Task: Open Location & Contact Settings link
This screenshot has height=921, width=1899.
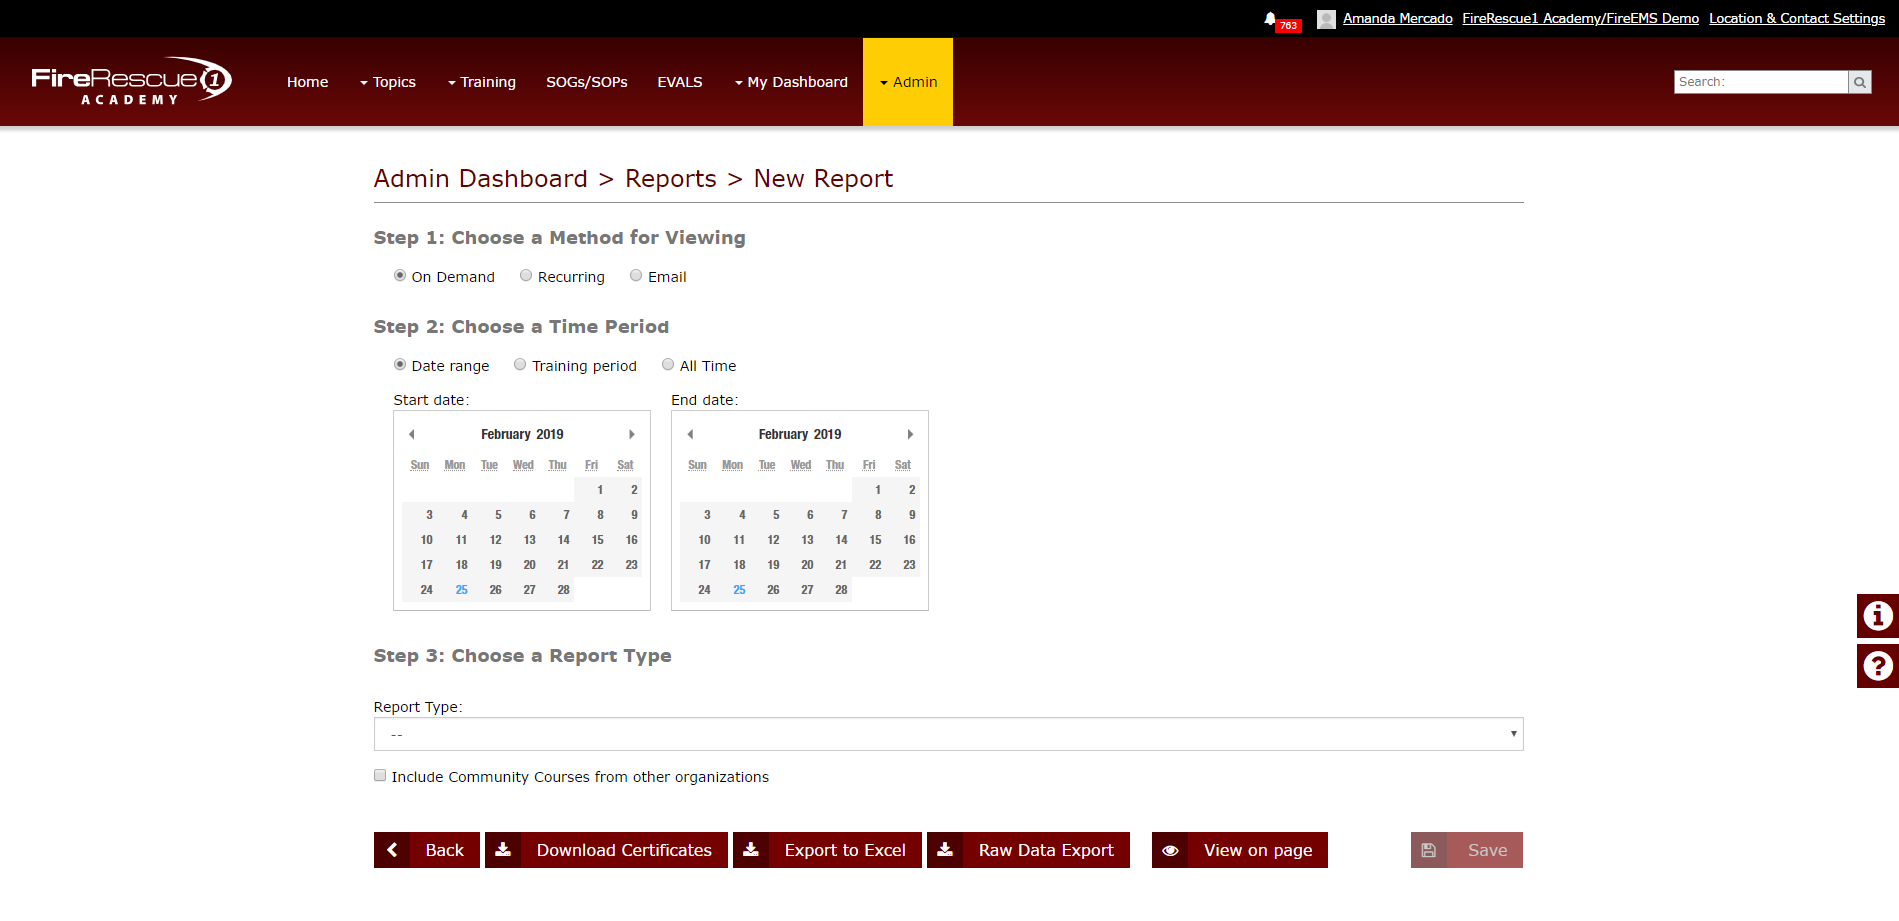Action: pyautogui.click(x=1797, y=18)
